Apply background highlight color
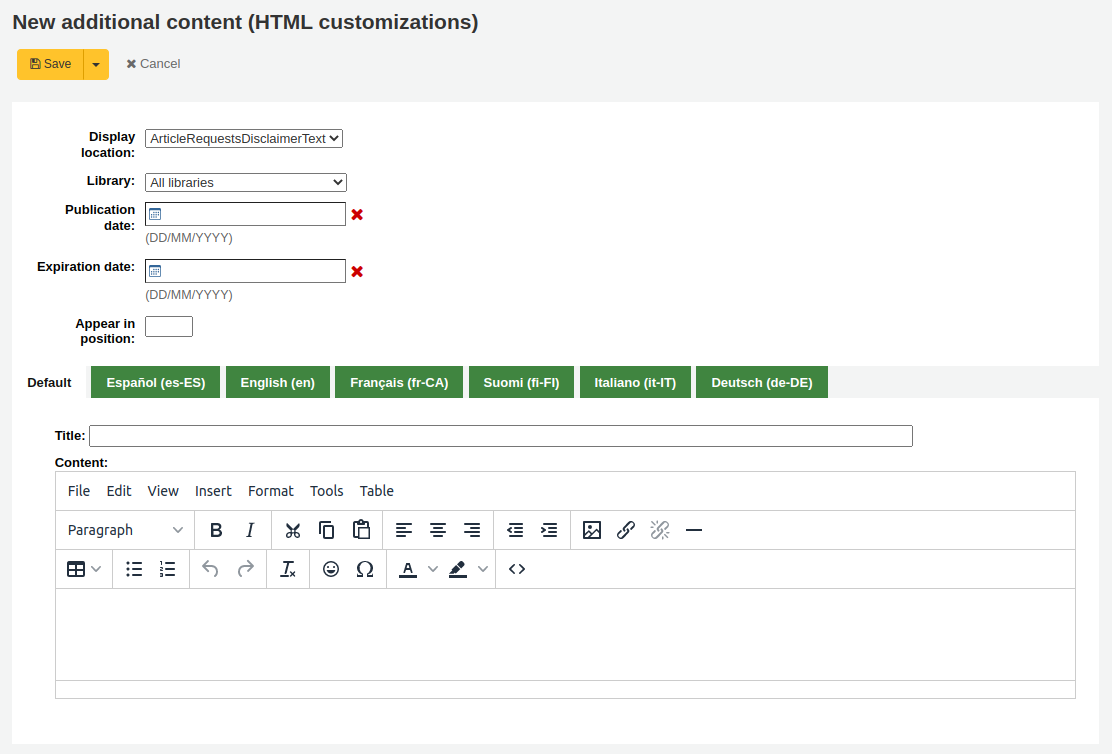Viewport: 1112px width, 754px height. coord(458,569)
